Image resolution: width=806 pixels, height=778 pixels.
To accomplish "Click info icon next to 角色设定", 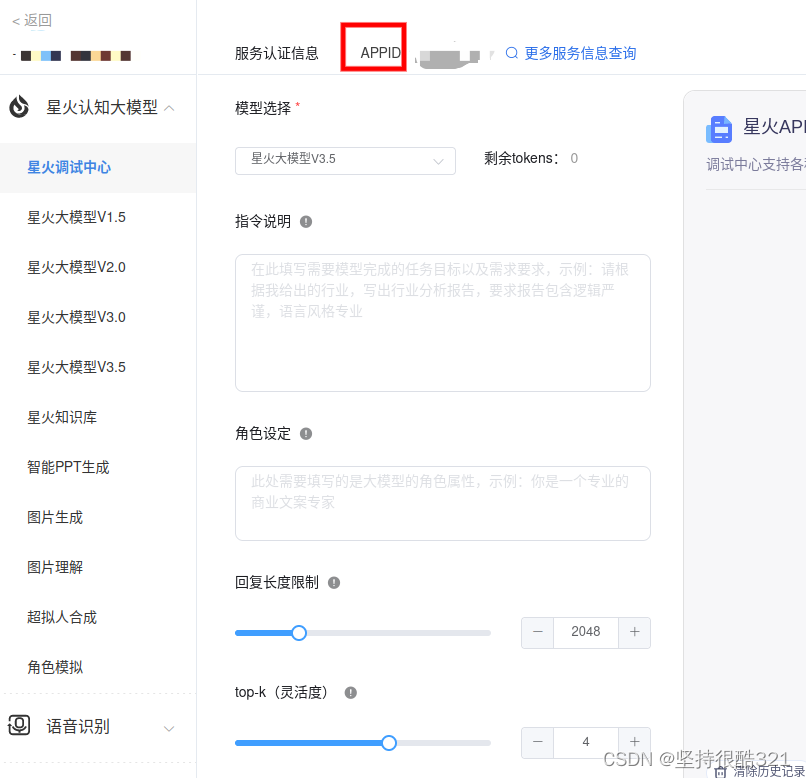I will click(306, 434).
